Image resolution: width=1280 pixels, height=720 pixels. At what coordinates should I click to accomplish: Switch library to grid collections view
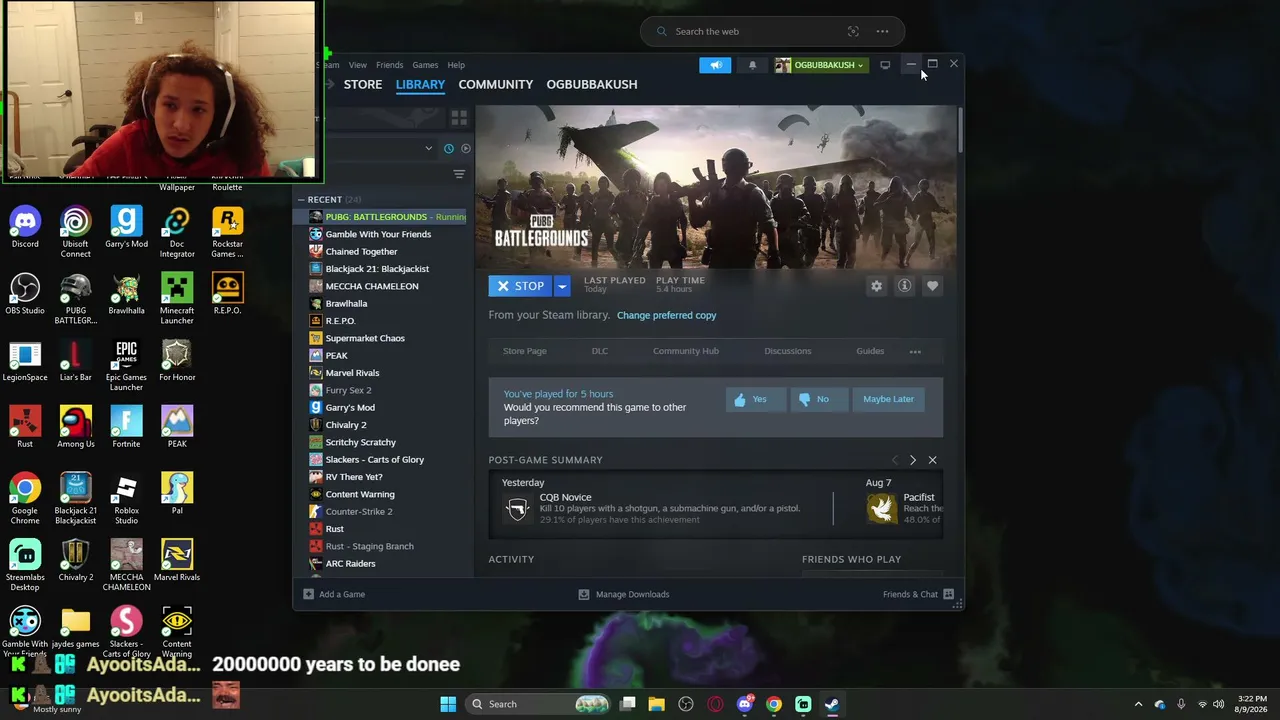(459, 118)
